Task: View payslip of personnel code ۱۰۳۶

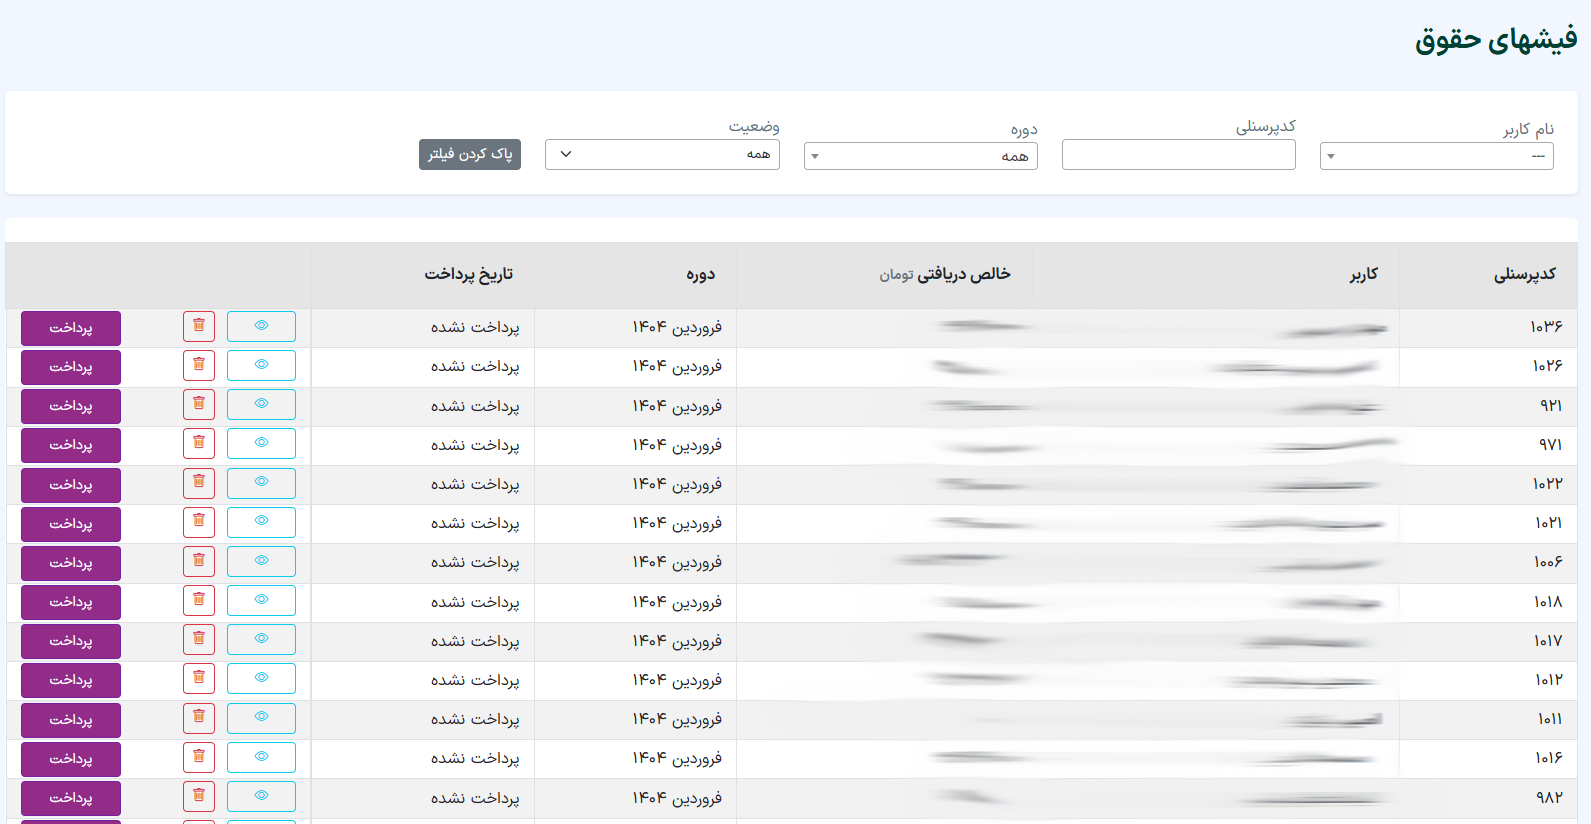Action: point(261,326)
